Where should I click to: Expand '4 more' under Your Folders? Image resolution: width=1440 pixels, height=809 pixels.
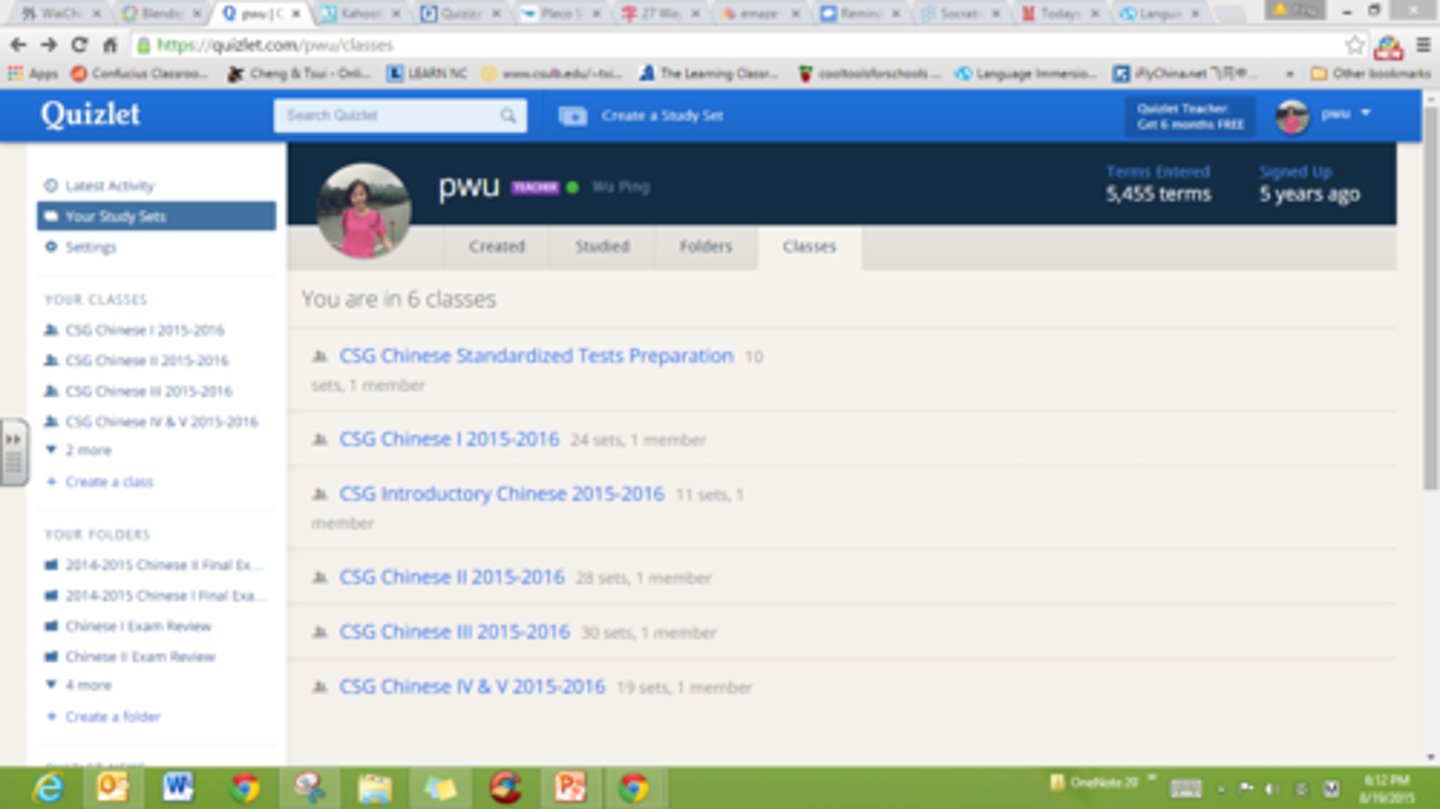(x=88, y=685)
